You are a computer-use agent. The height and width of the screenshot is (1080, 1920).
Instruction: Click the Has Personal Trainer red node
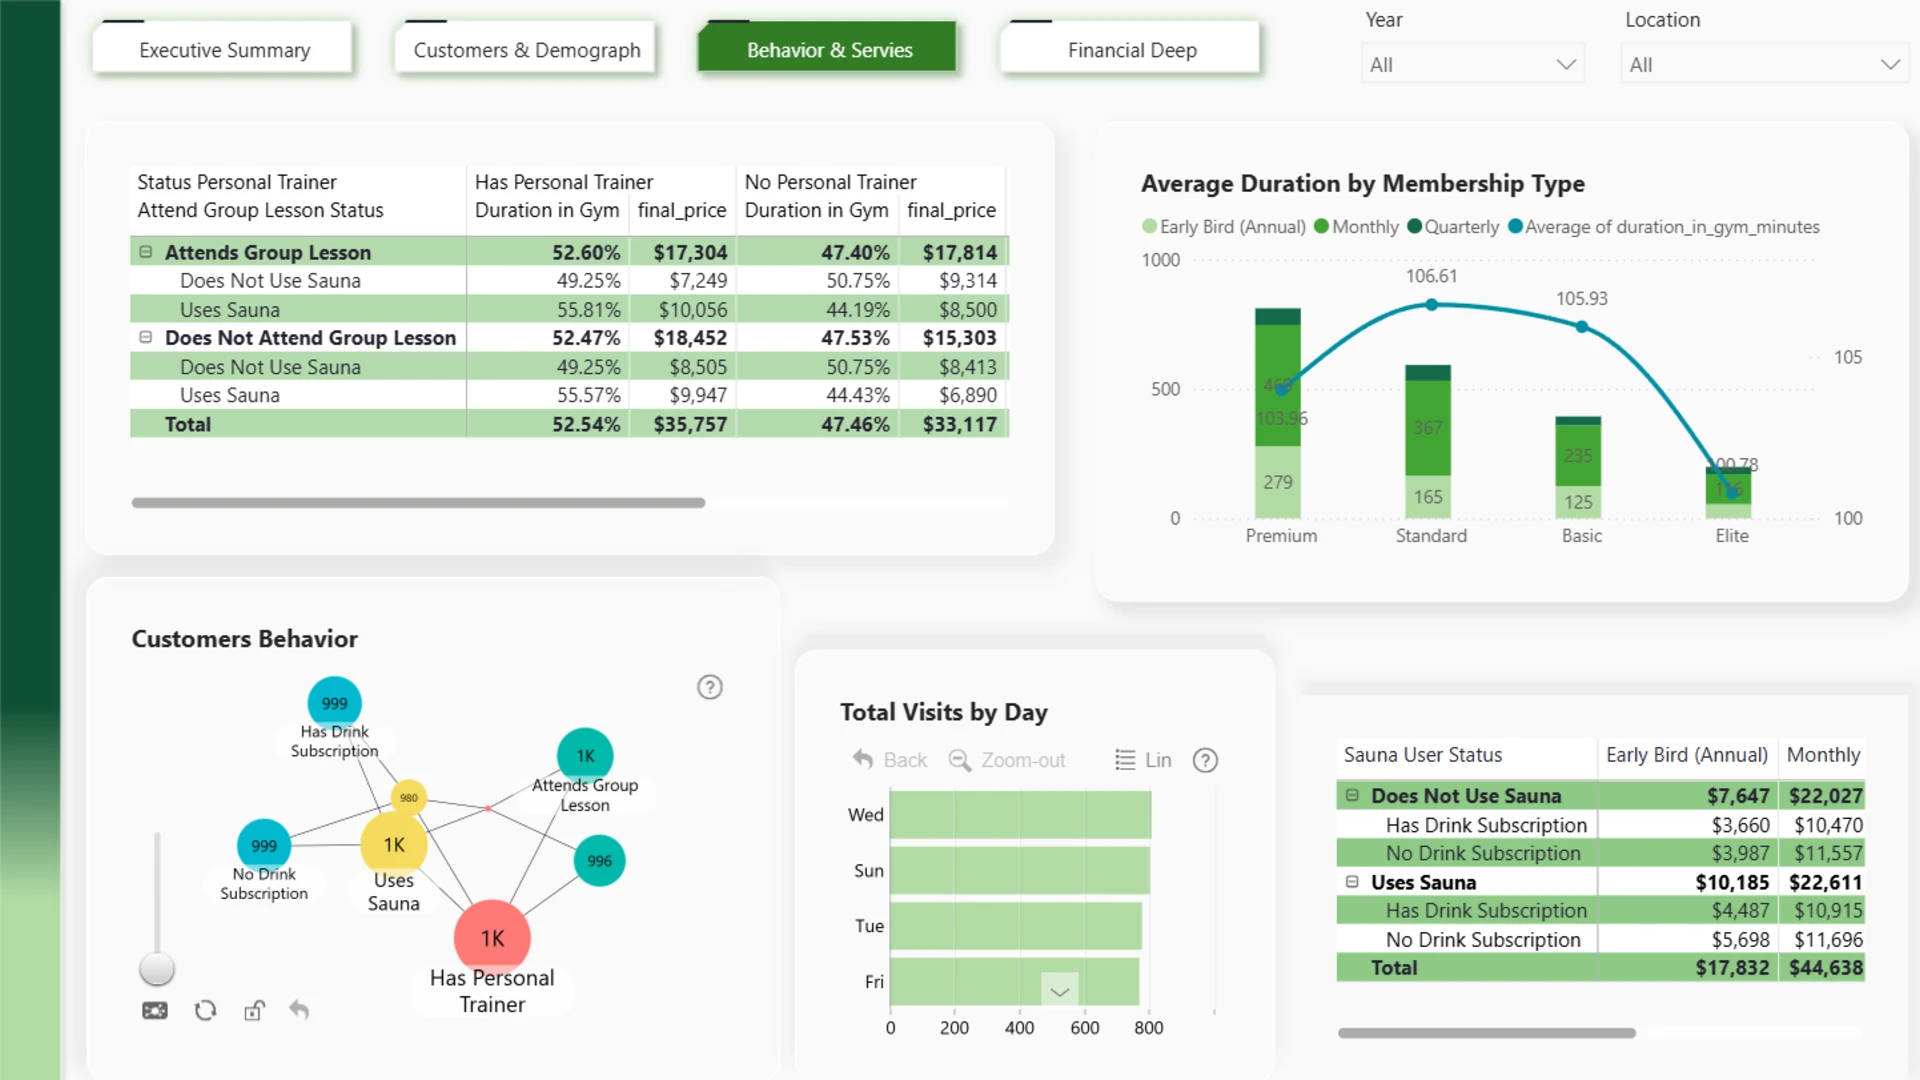(x=492, y=938)
